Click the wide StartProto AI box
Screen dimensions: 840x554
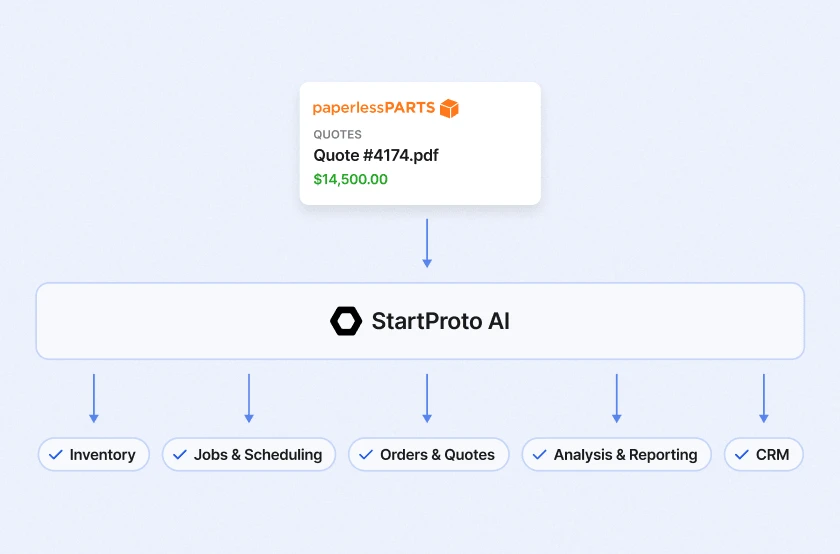point(420,321)
